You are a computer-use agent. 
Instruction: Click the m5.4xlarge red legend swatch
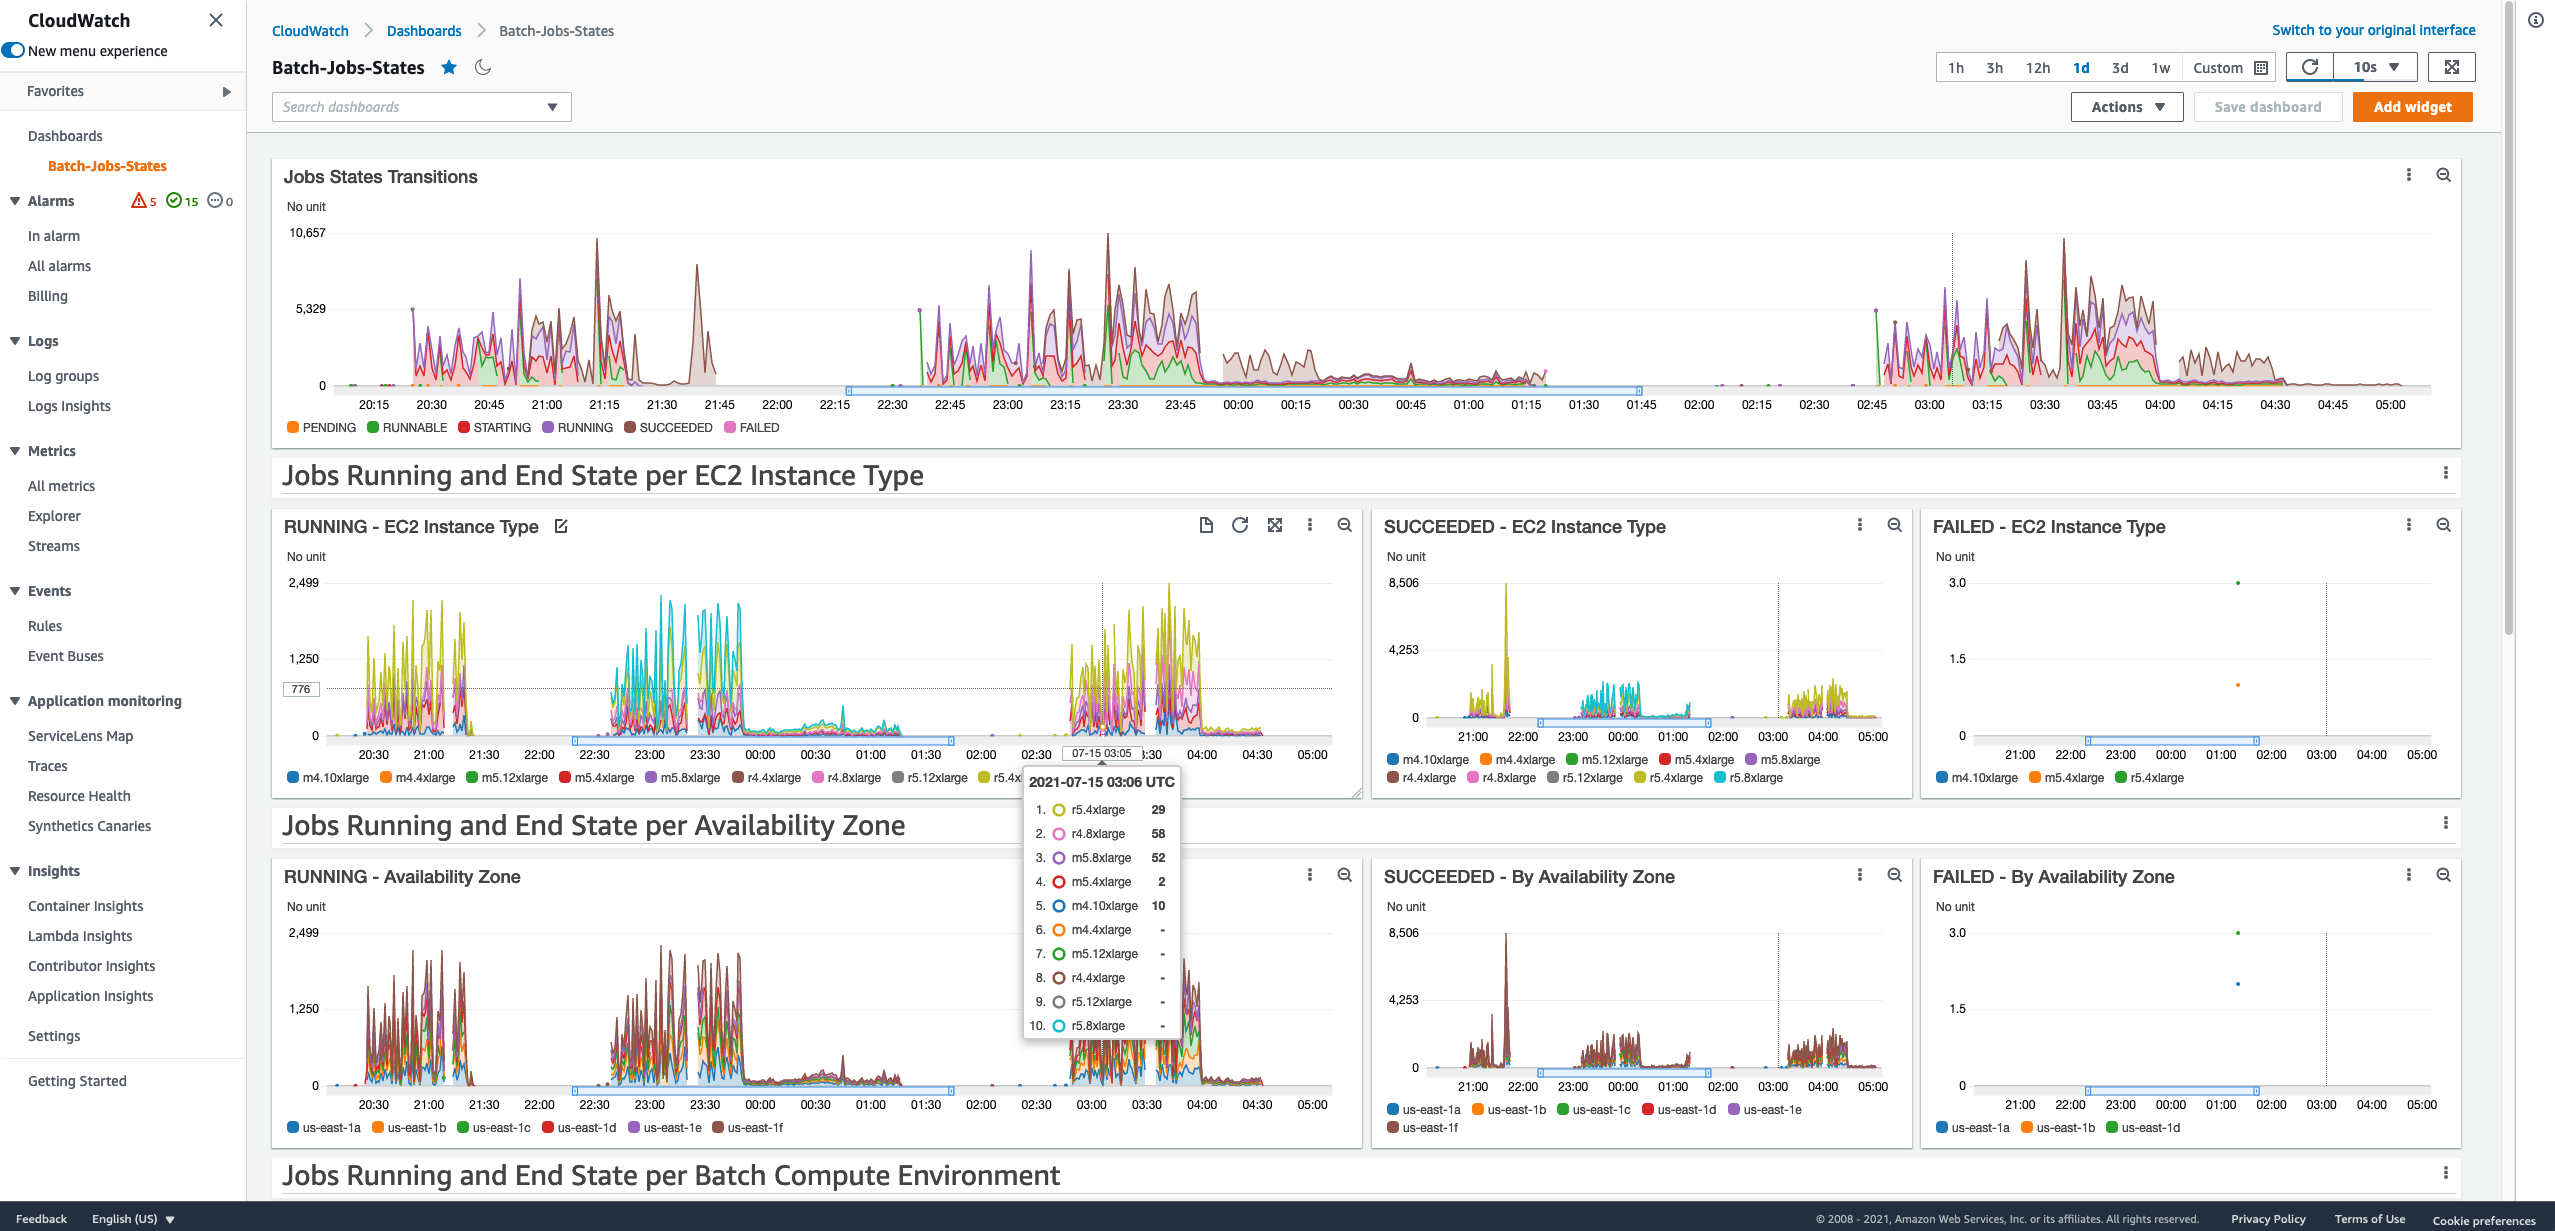[x=565, y=777]
